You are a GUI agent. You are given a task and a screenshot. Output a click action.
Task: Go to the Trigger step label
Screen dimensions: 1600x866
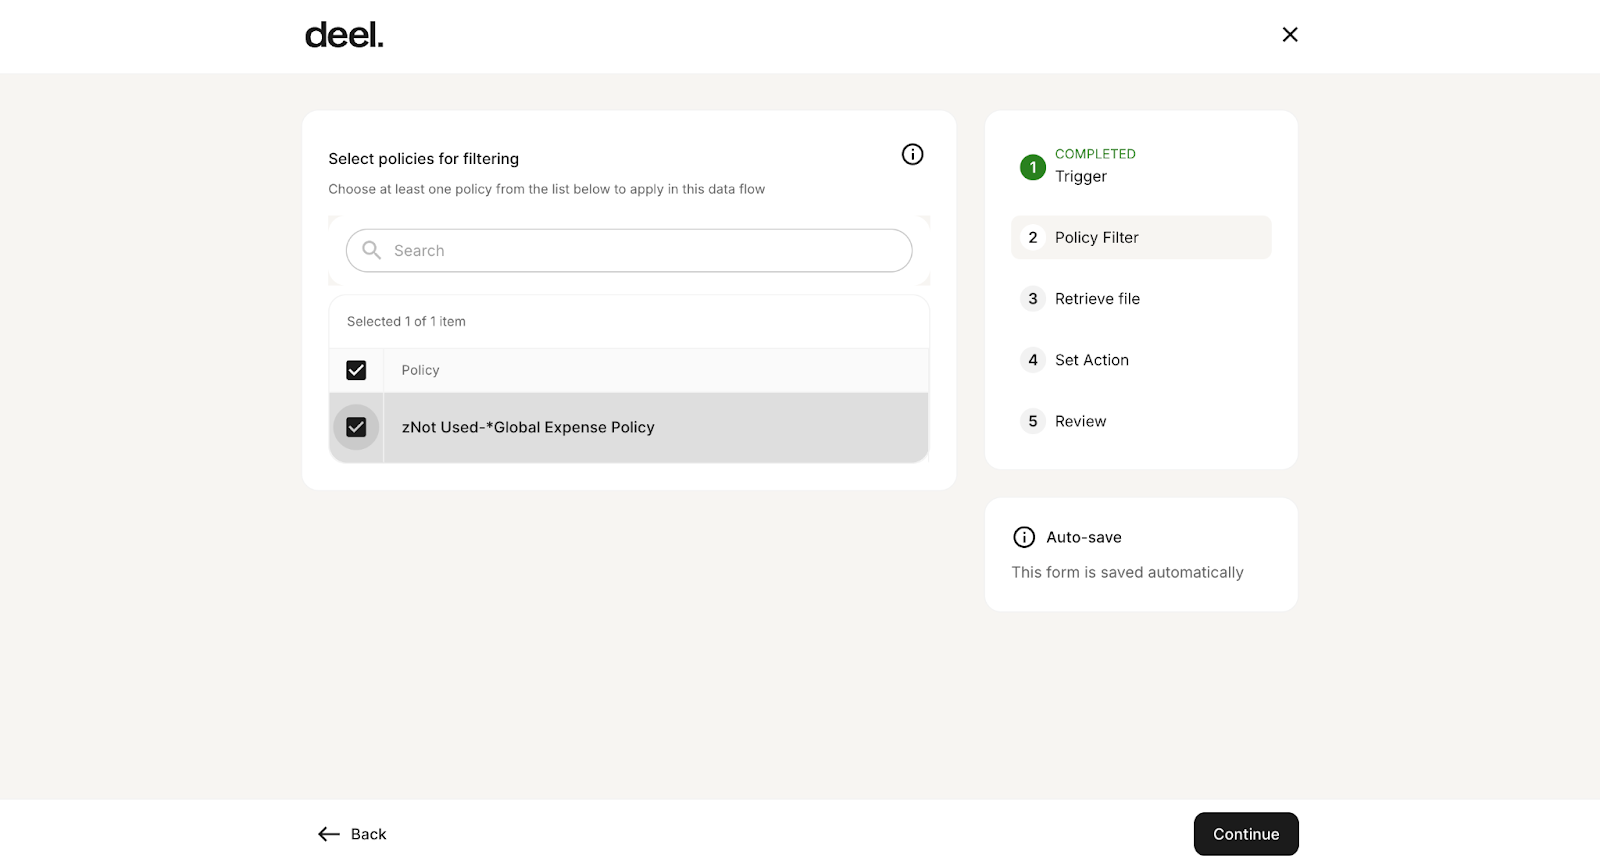click(x=1081, y=177)
